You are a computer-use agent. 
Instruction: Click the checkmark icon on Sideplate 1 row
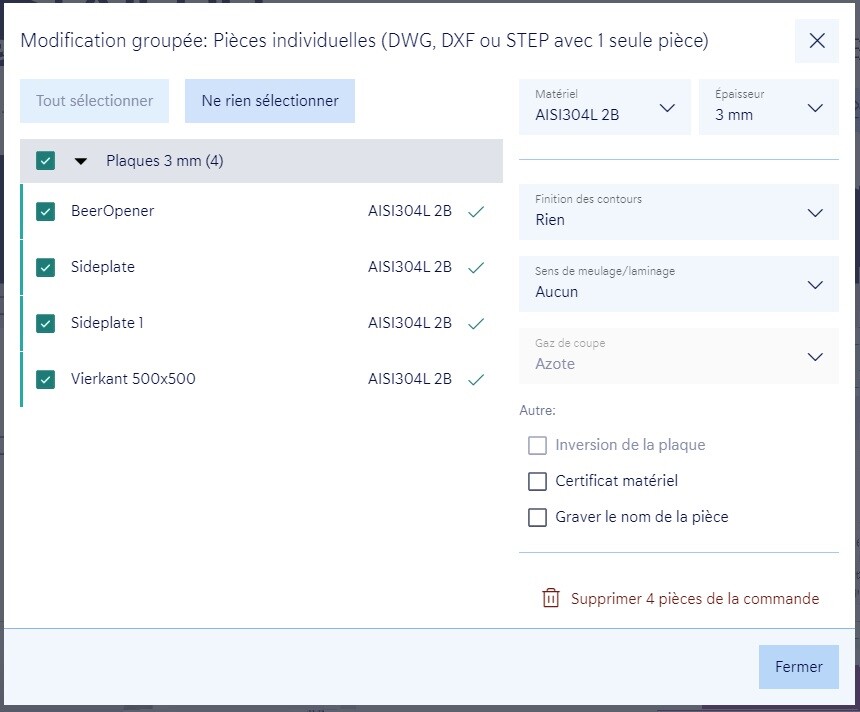(476, 323)
